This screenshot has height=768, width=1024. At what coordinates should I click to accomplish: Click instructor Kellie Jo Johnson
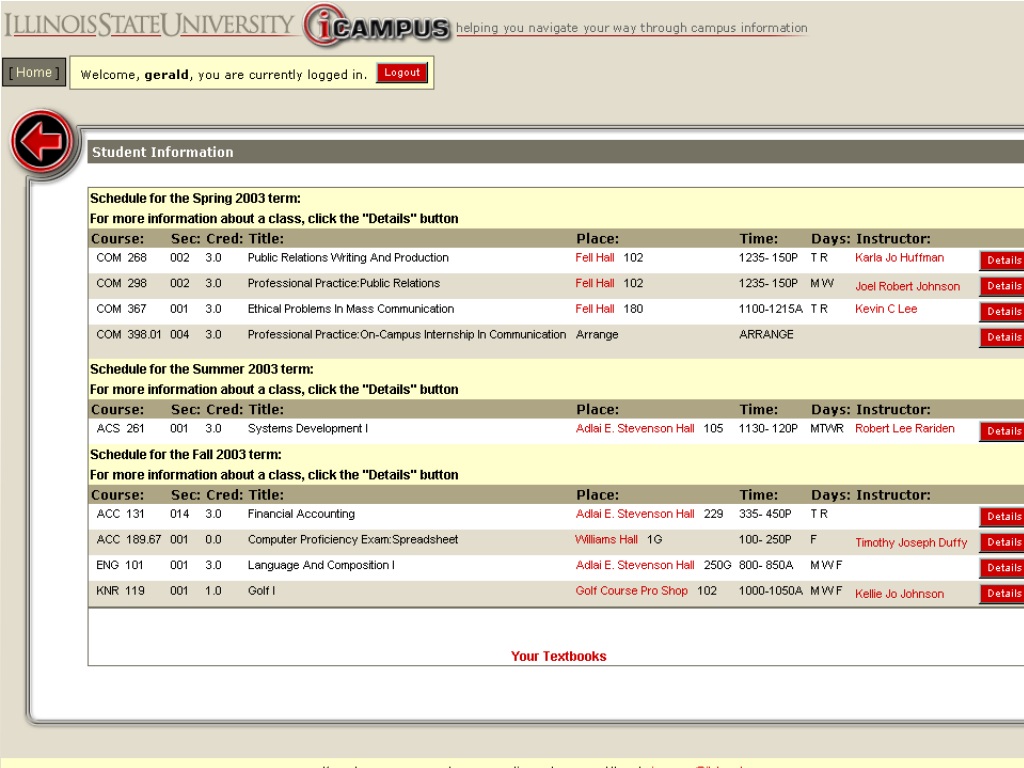[x=899, y=594]
